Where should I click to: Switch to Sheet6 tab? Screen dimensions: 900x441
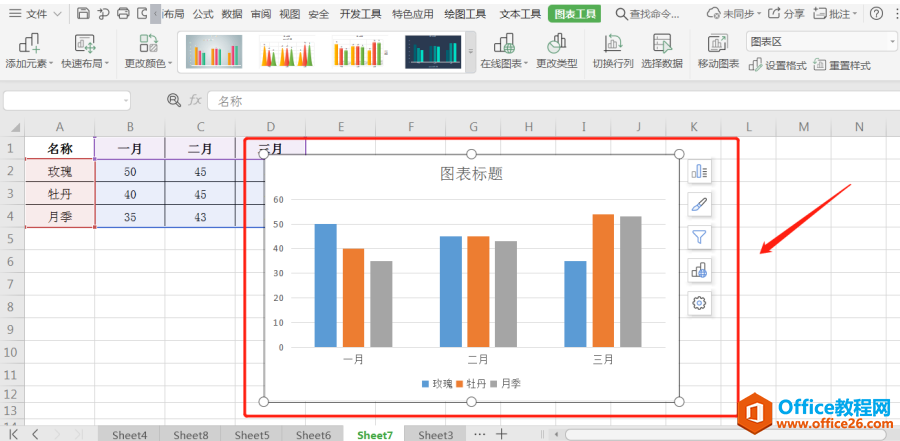click(x=313, y=435)
